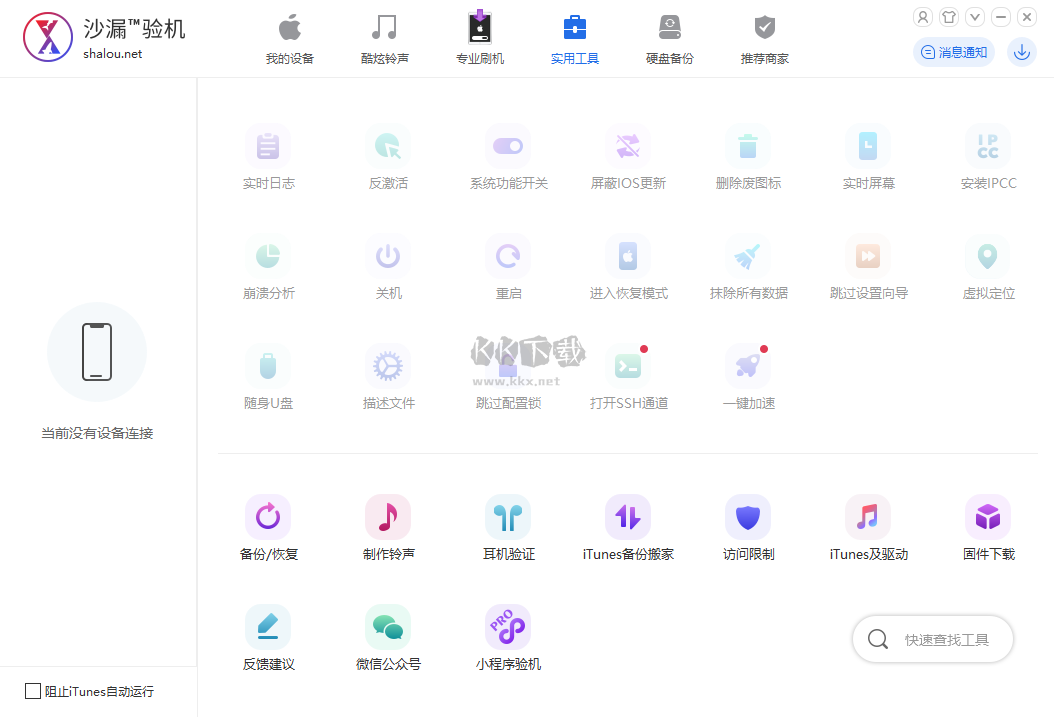Image resolution: width=1054 pixels, height=717 pixels.
Task: Launch the 制作铃声 ringtone maker
Action: pos(388,517)
